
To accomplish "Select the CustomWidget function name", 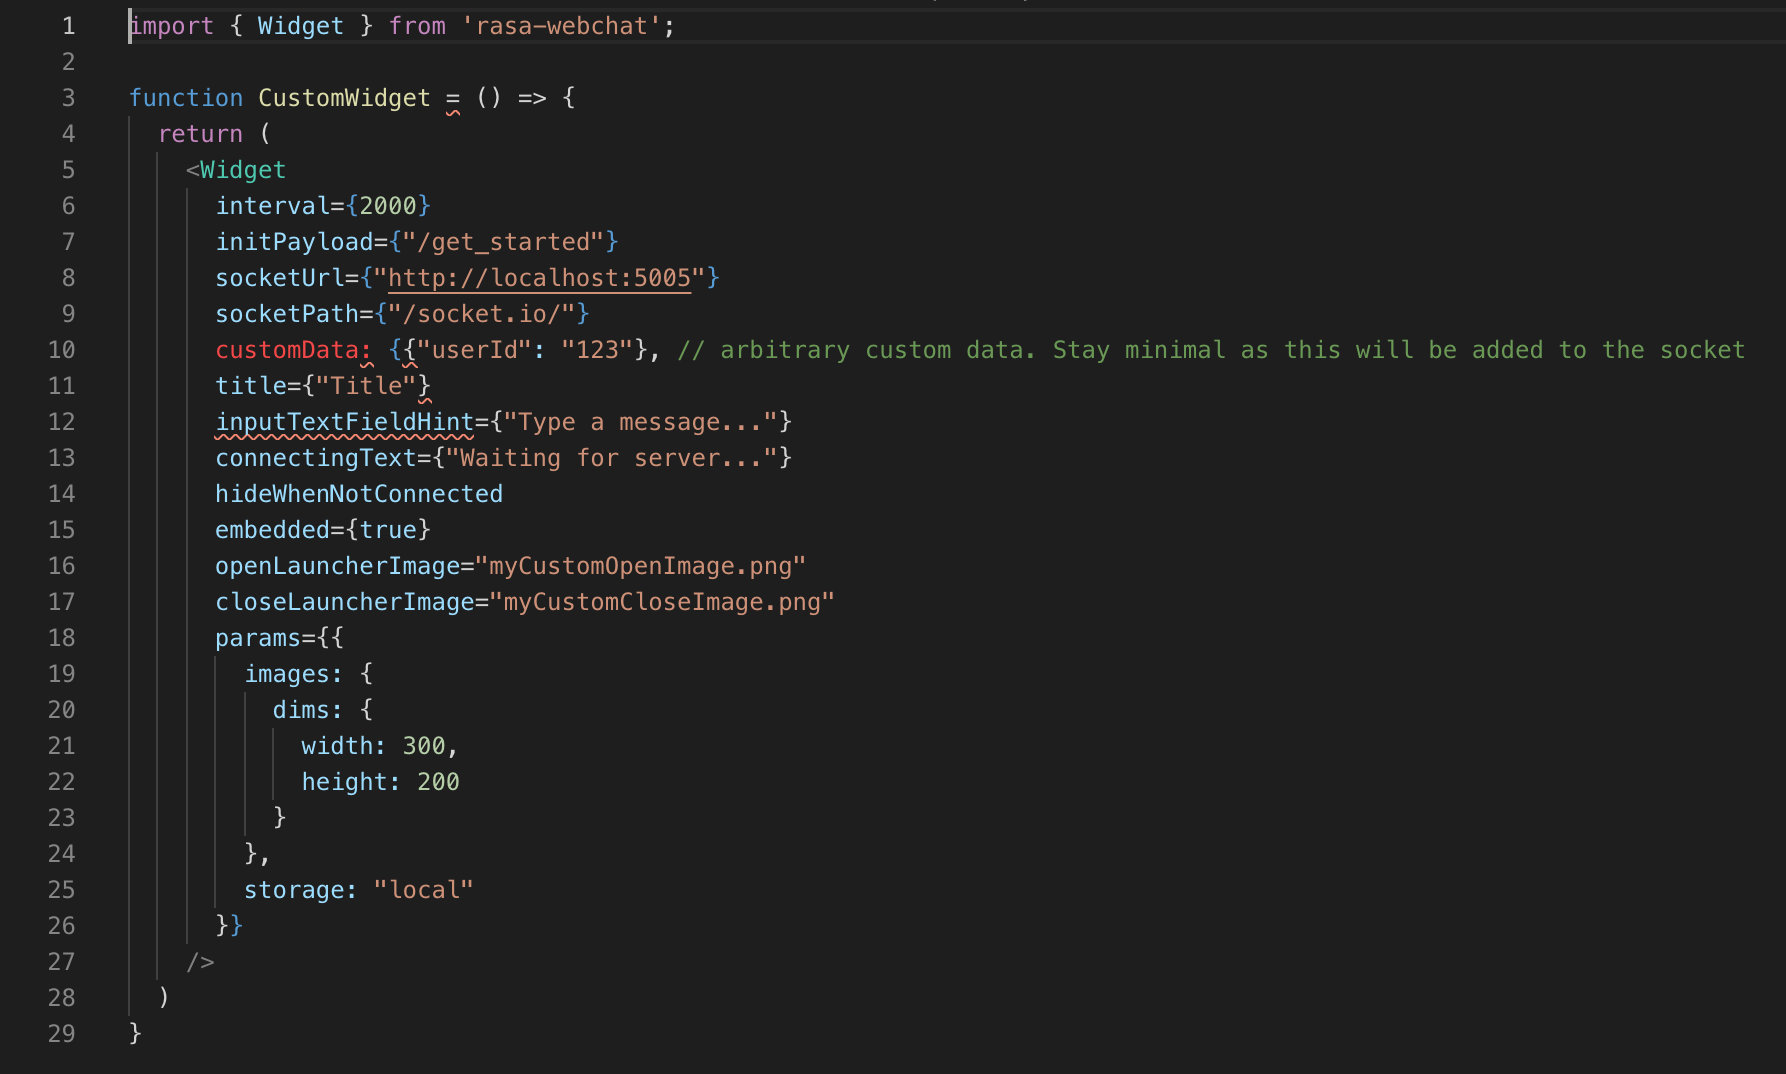I will (344, 97).
